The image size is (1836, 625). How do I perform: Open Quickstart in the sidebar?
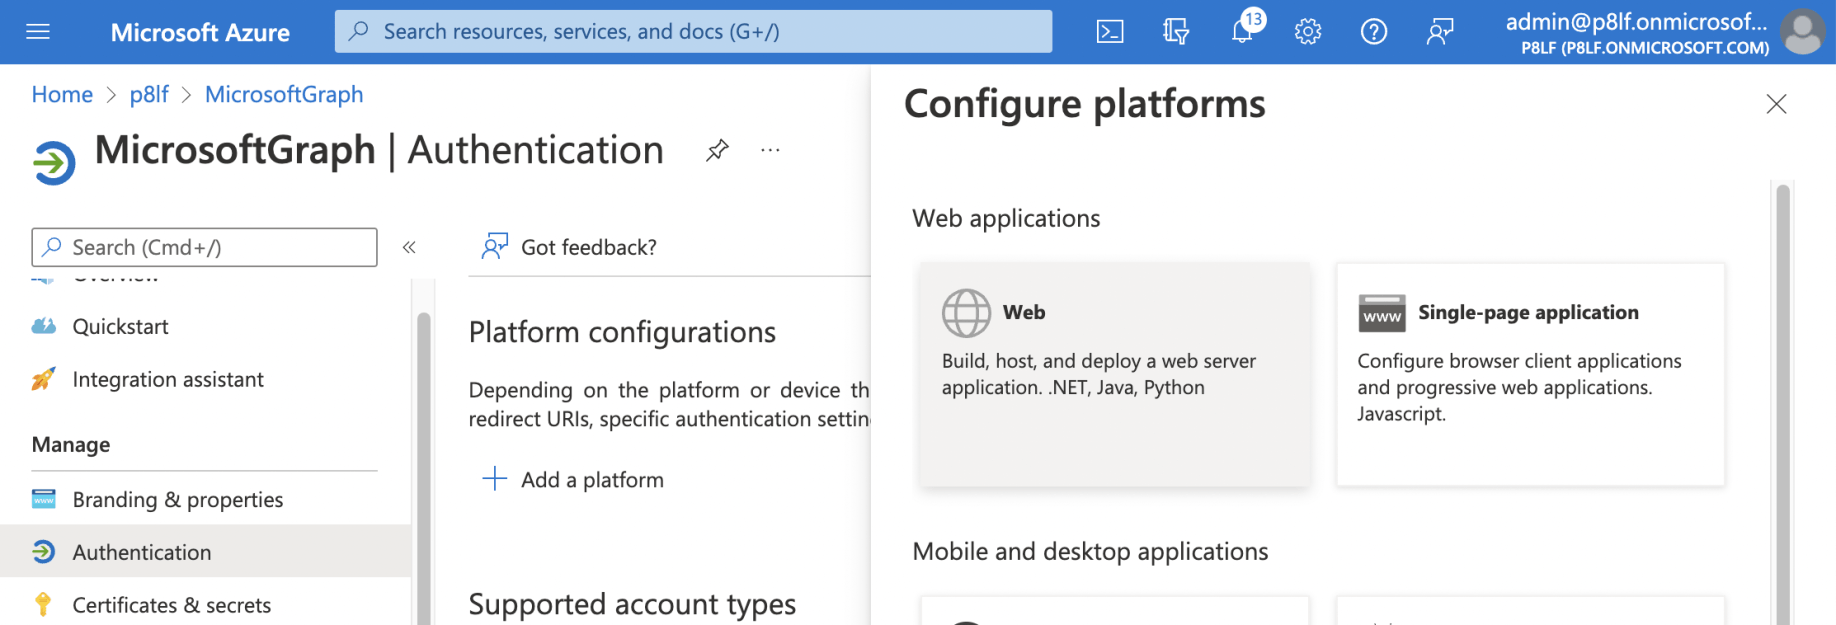(120, 326)
